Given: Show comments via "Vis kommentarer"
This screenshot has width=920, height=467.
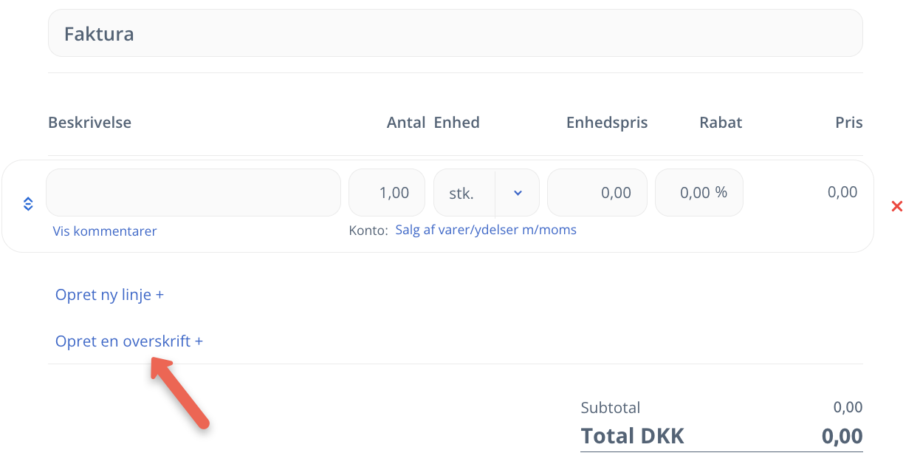Looking at the screenshot, I should tap(105, 231).
